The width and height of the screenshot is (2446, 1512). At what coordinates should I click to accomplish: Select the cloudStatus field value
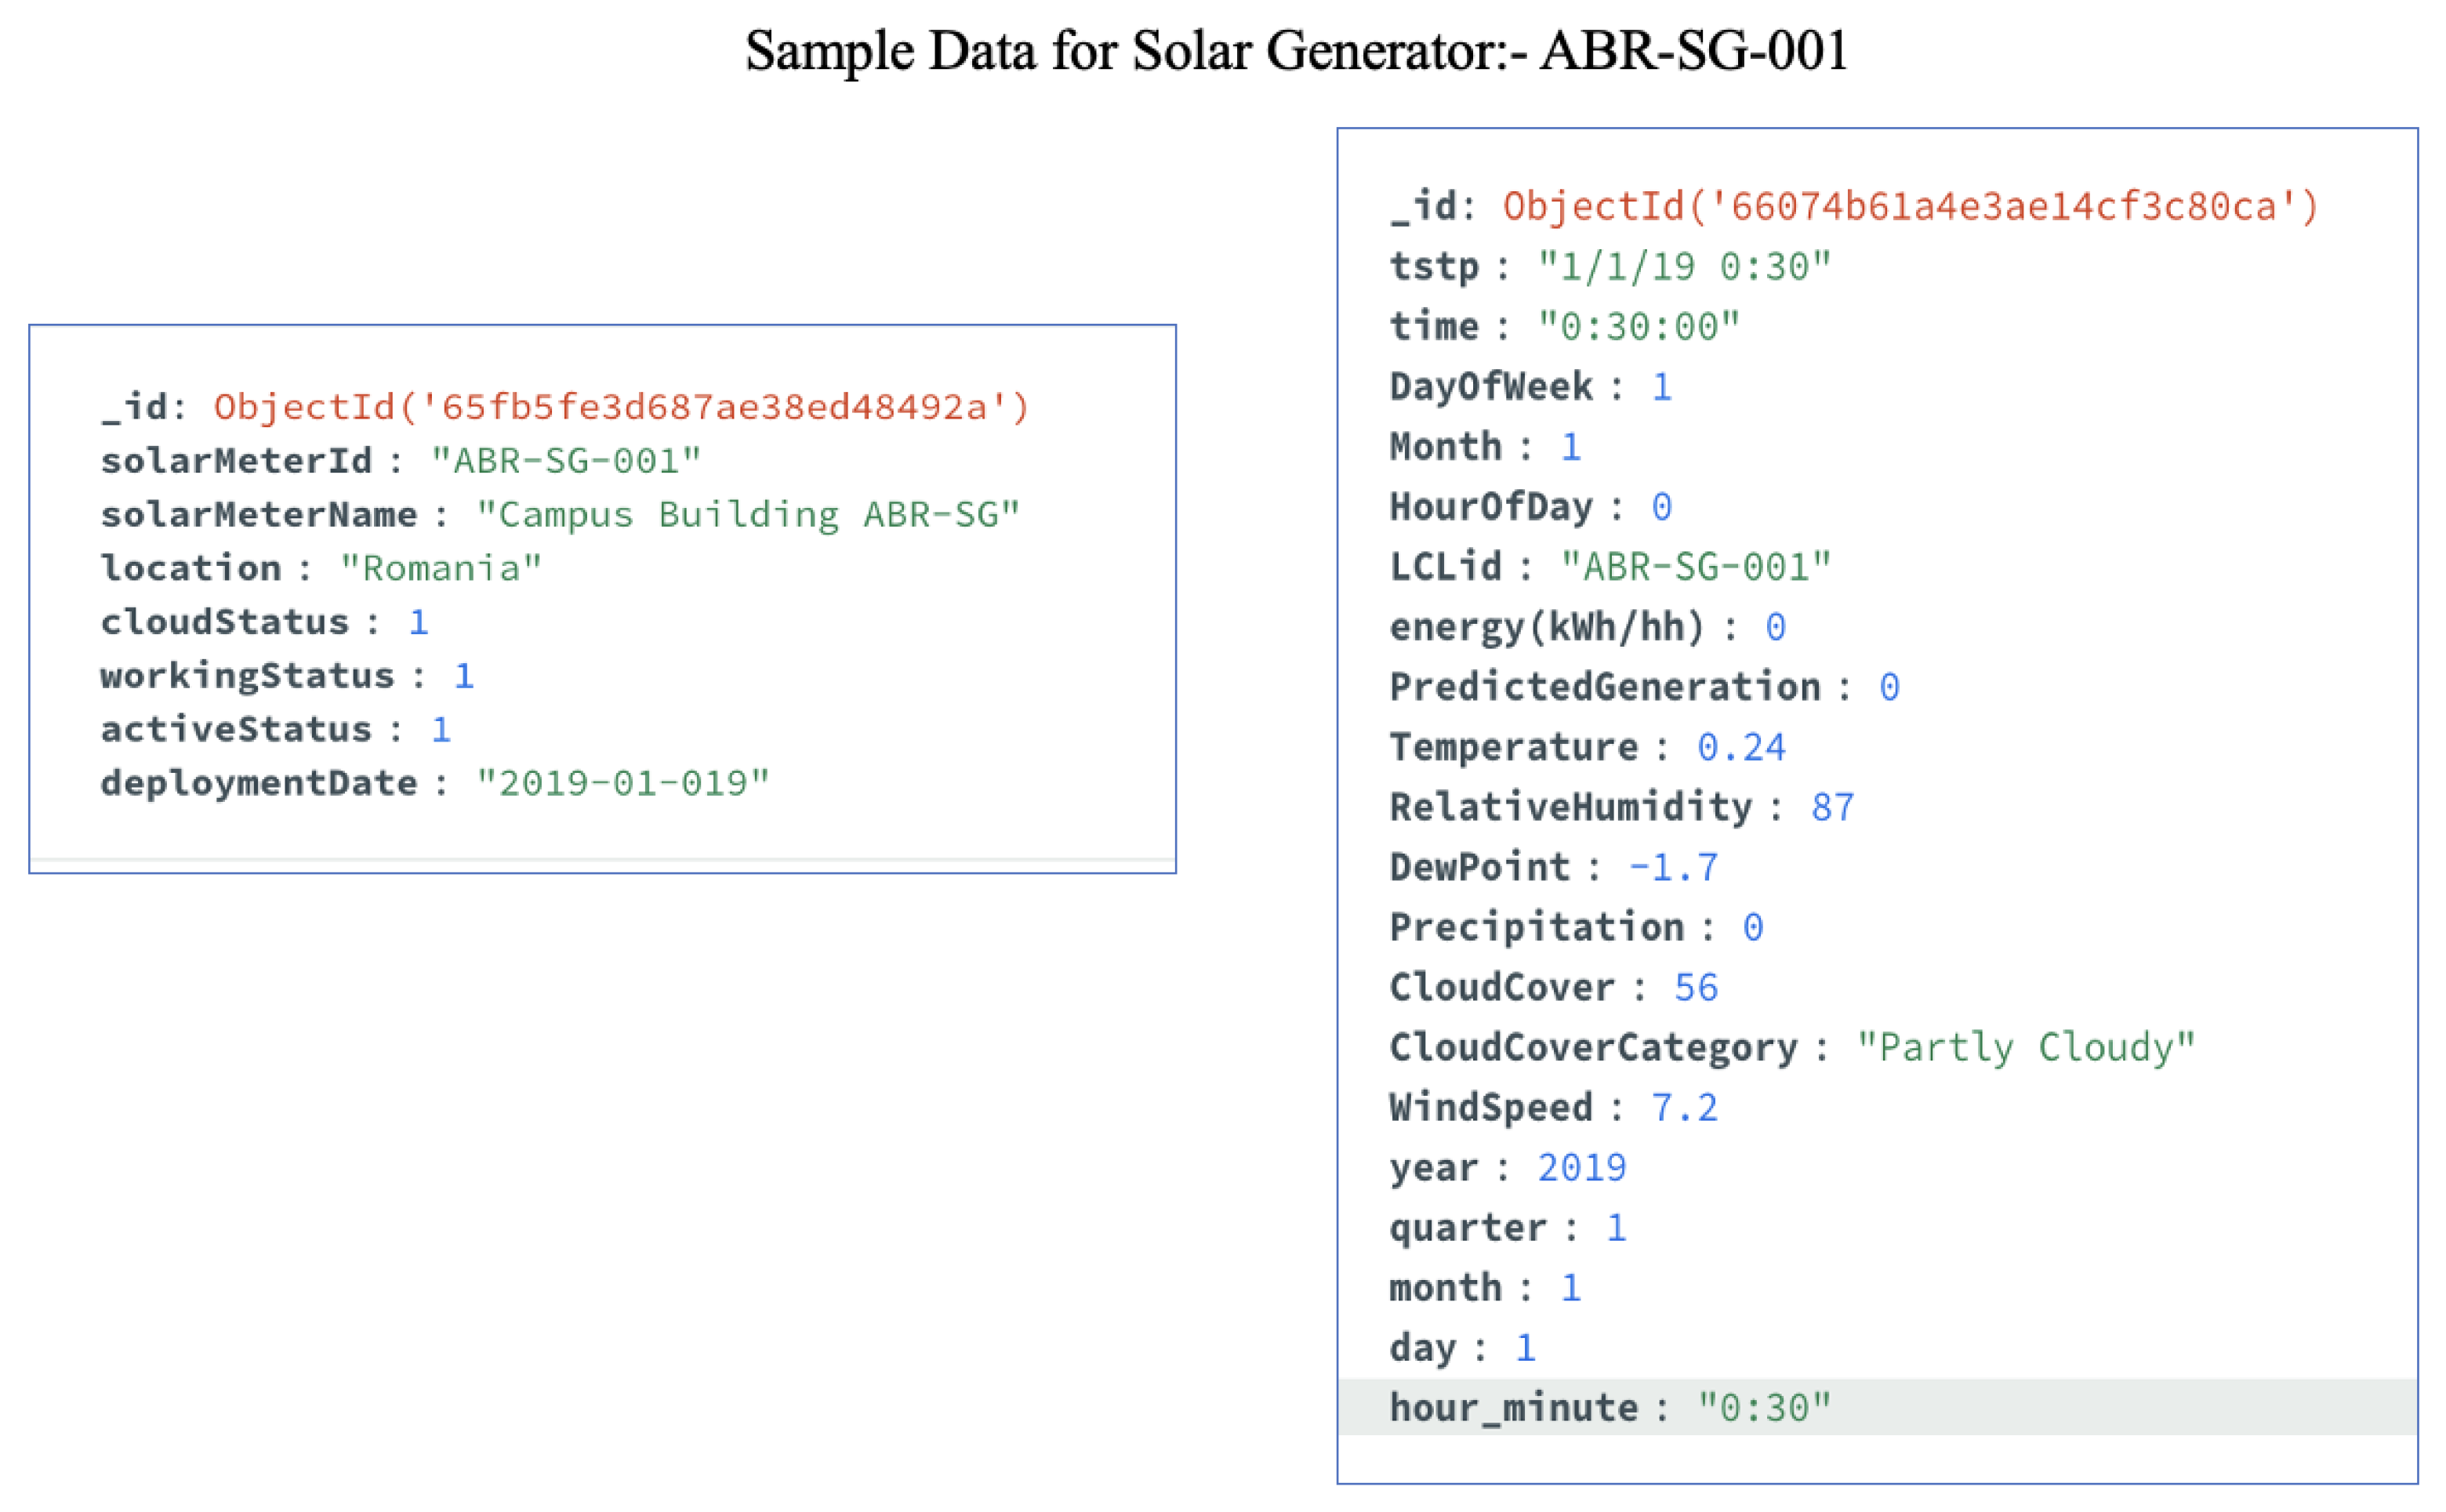[x=418, y=622]
